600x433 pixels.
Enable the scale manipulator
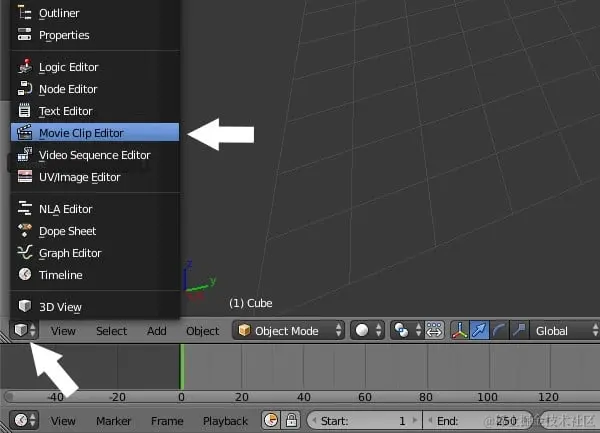tap(519, 330)
